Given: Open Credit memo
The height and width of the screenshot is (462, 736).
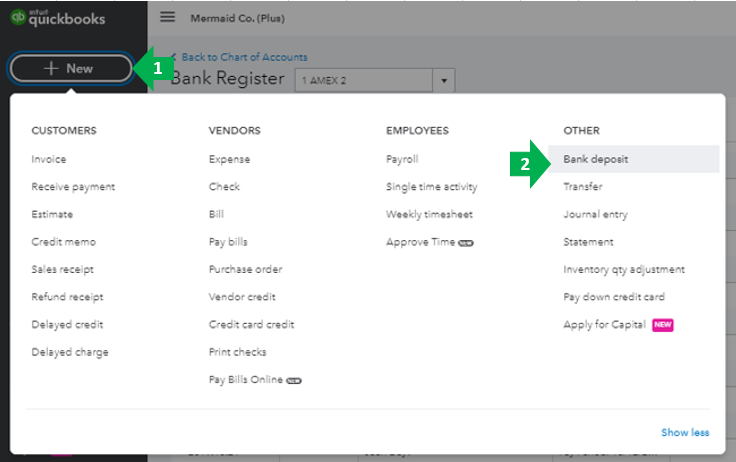Looking at the screenshot, I should pyautogui.click(x=63, y=242).
